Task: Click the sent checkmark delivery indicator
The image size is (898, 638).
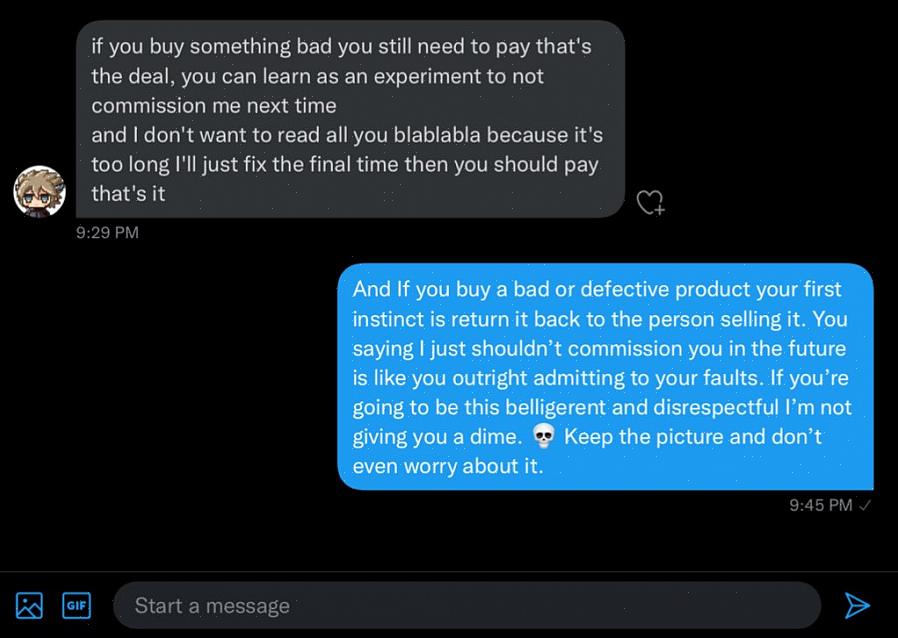Action: click(865, 505)
